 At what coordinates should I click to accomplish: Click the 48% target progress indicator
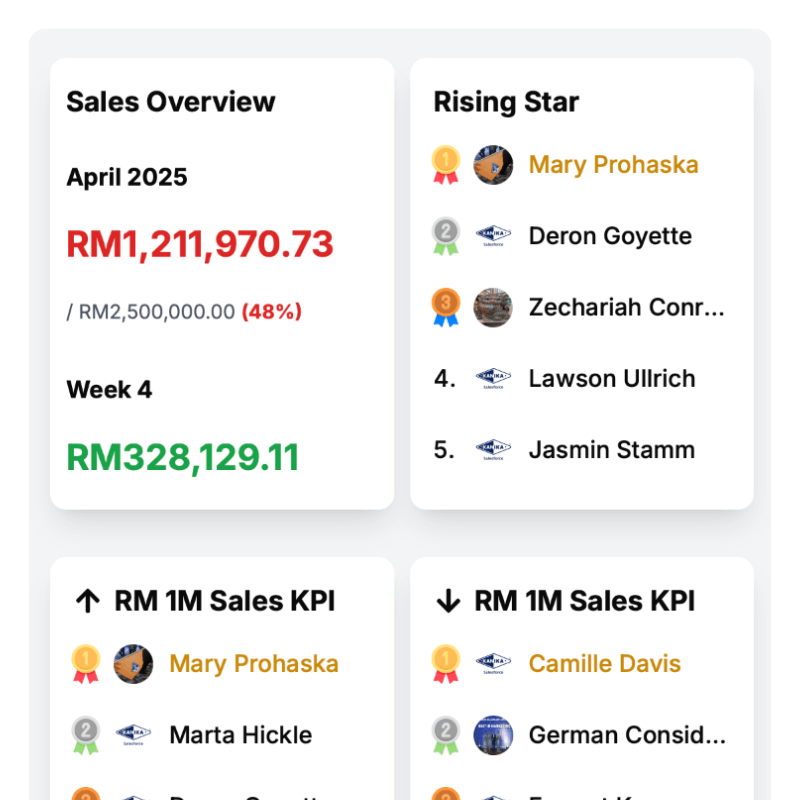[x=271, y=311]
